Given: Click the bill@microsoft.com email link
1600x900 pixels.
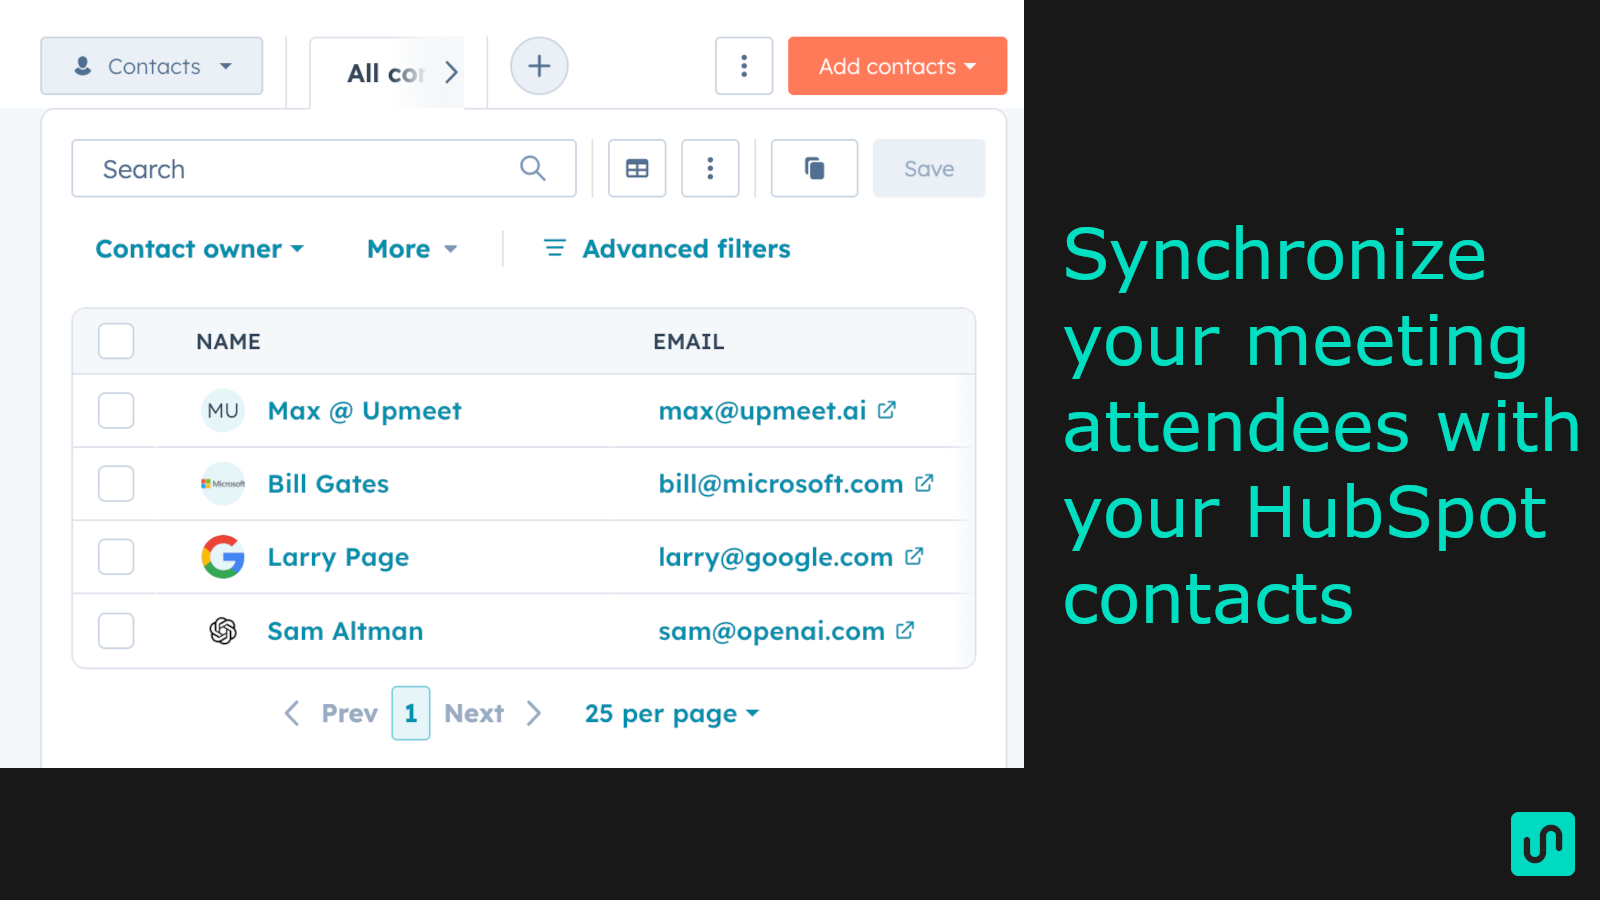Looking at the screenshot, I should click(780, 484).
